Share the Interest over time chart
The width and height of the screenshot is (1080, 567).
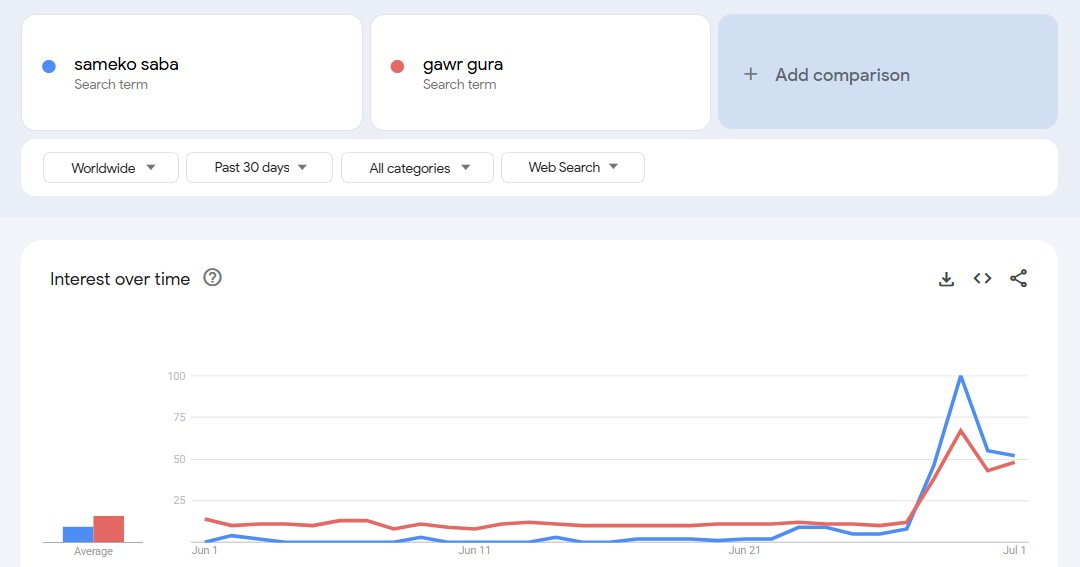[1019, 278]
